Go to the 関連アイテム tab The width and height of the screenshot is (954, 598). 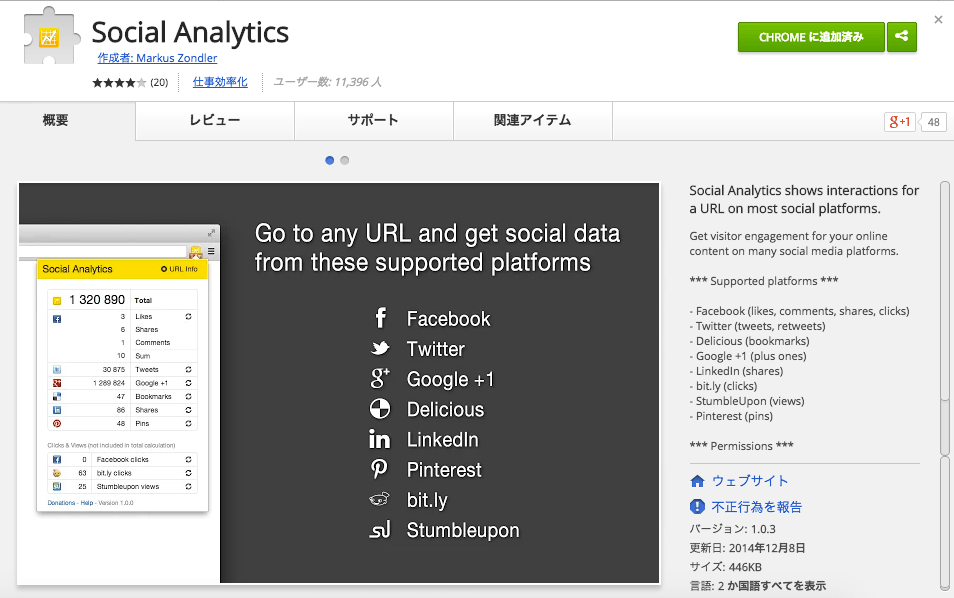(532, 120)
